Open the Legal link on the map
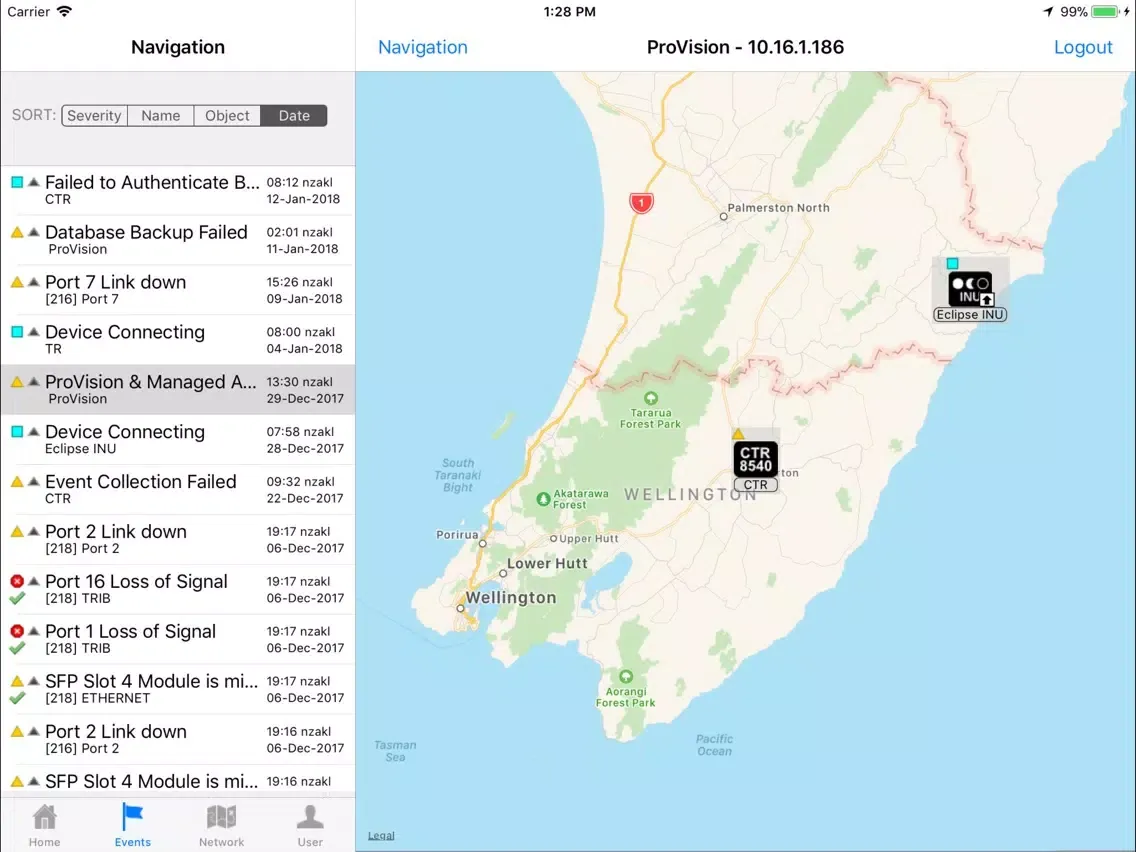Screen dimensions: 1136x852 [381, 835]
